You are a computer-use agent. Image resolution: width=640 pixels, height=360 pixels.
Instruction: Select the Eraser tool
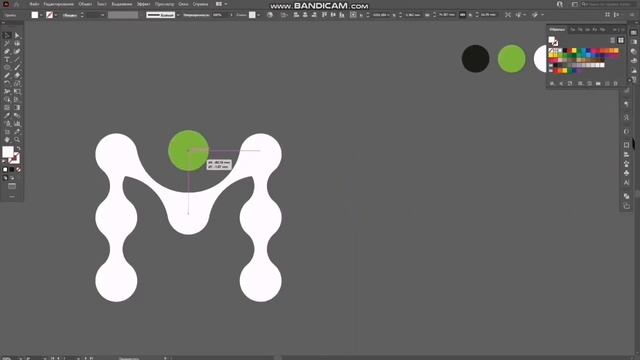[17, 76]
